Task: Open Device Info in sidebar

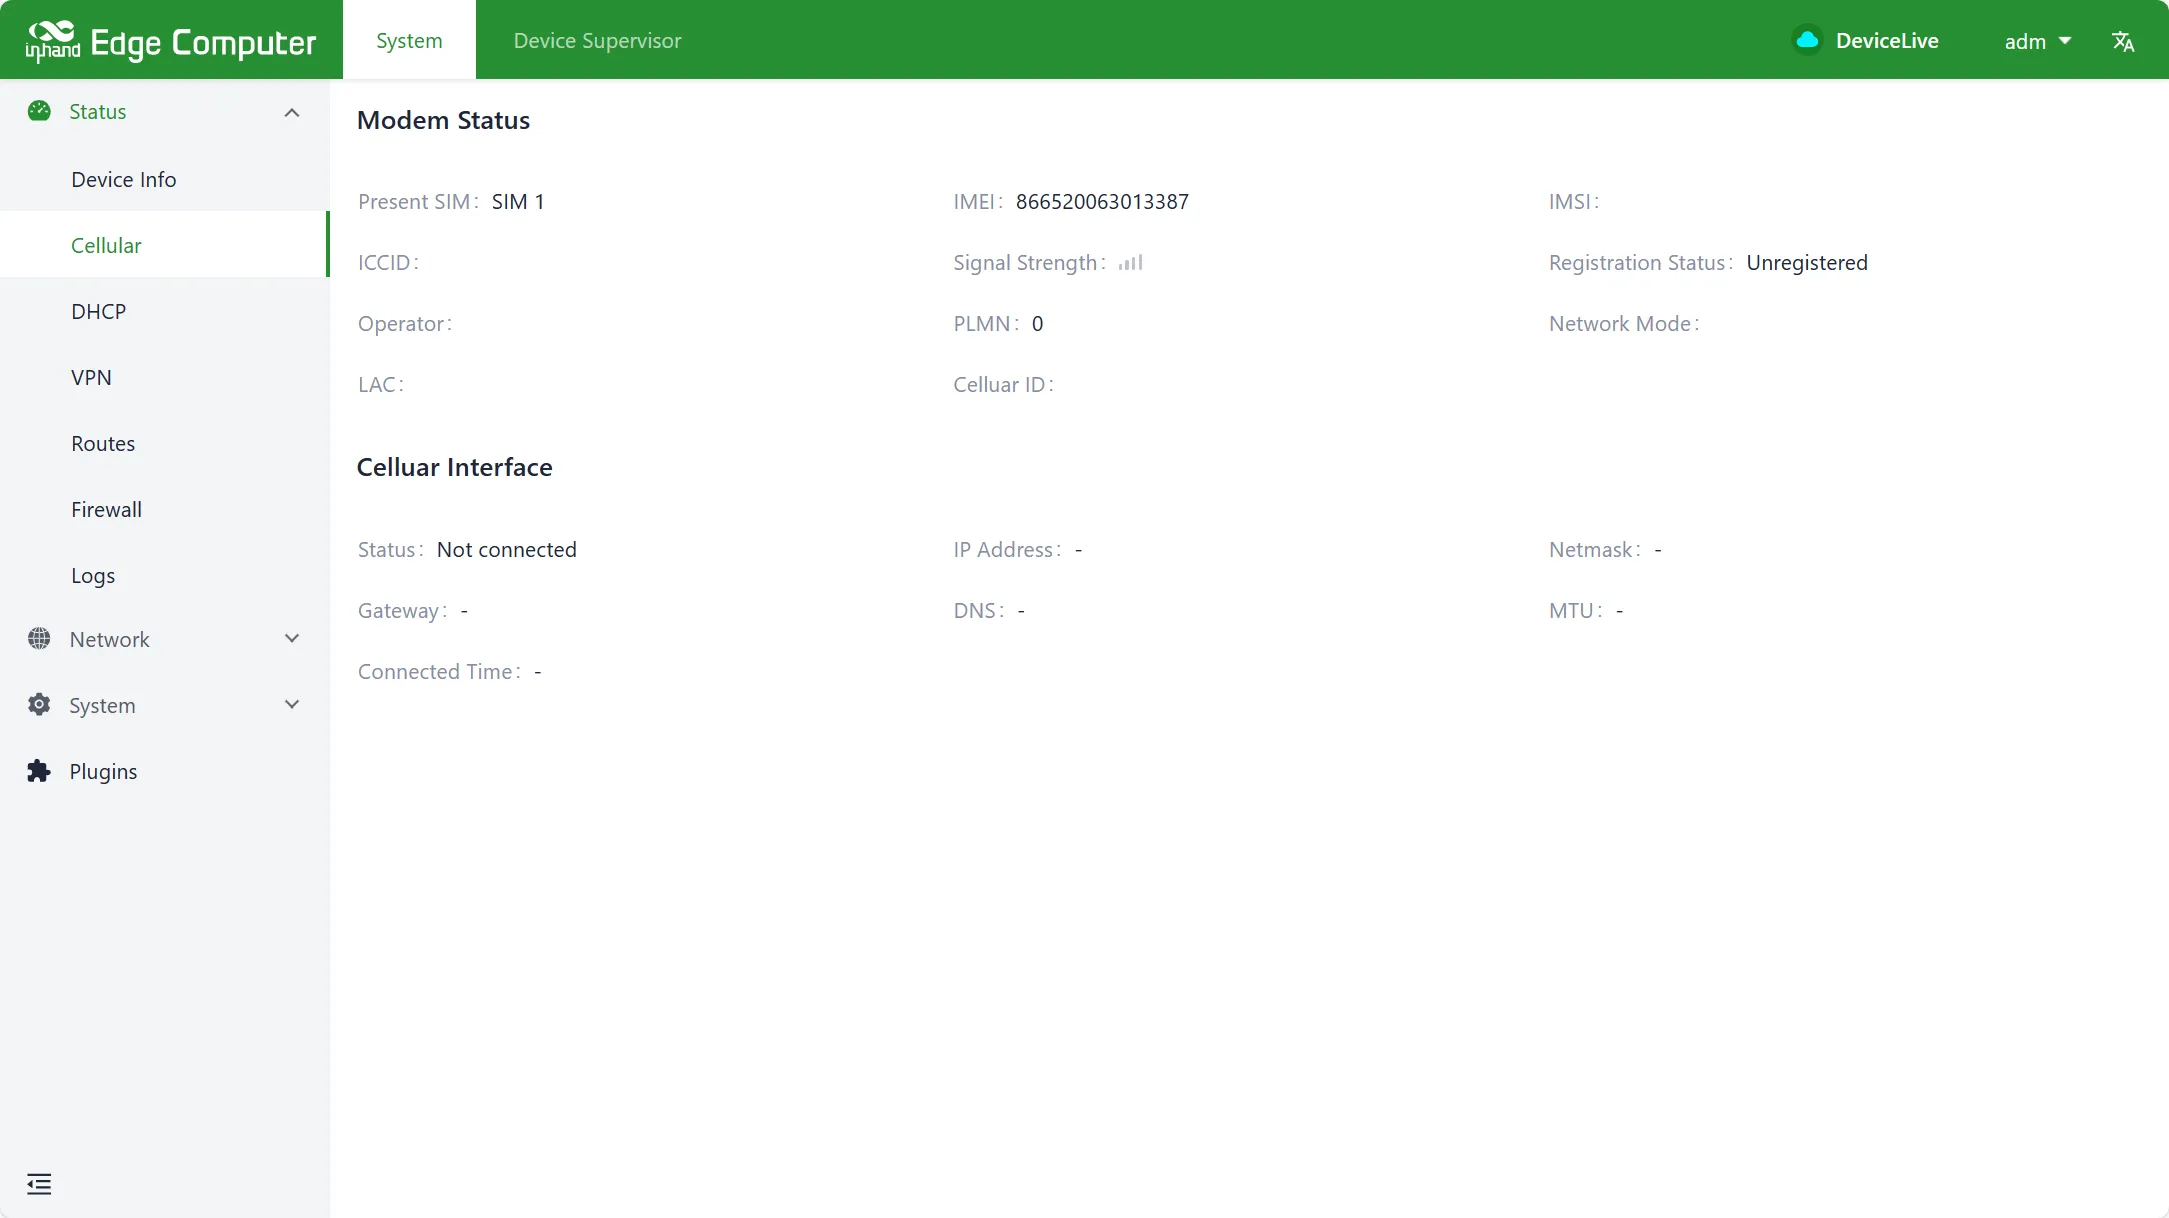Action: (164, 179)
